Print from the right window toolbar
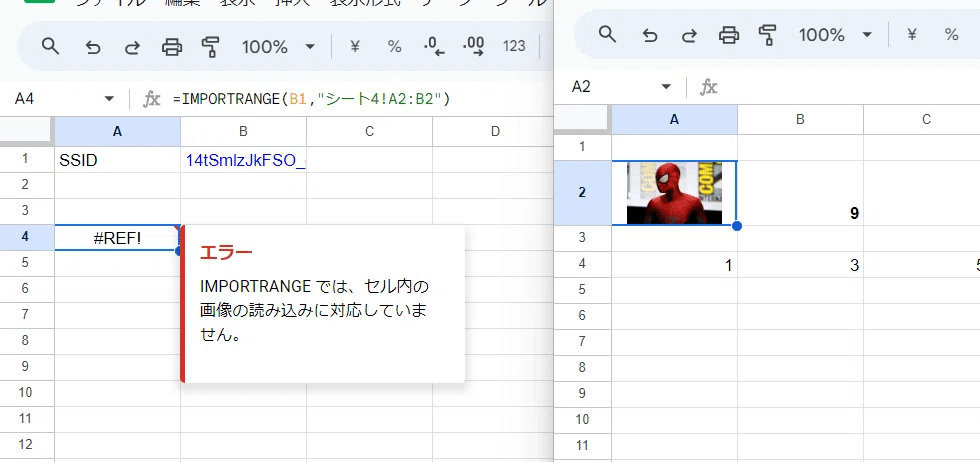980x462 pixels. [729, 35]
